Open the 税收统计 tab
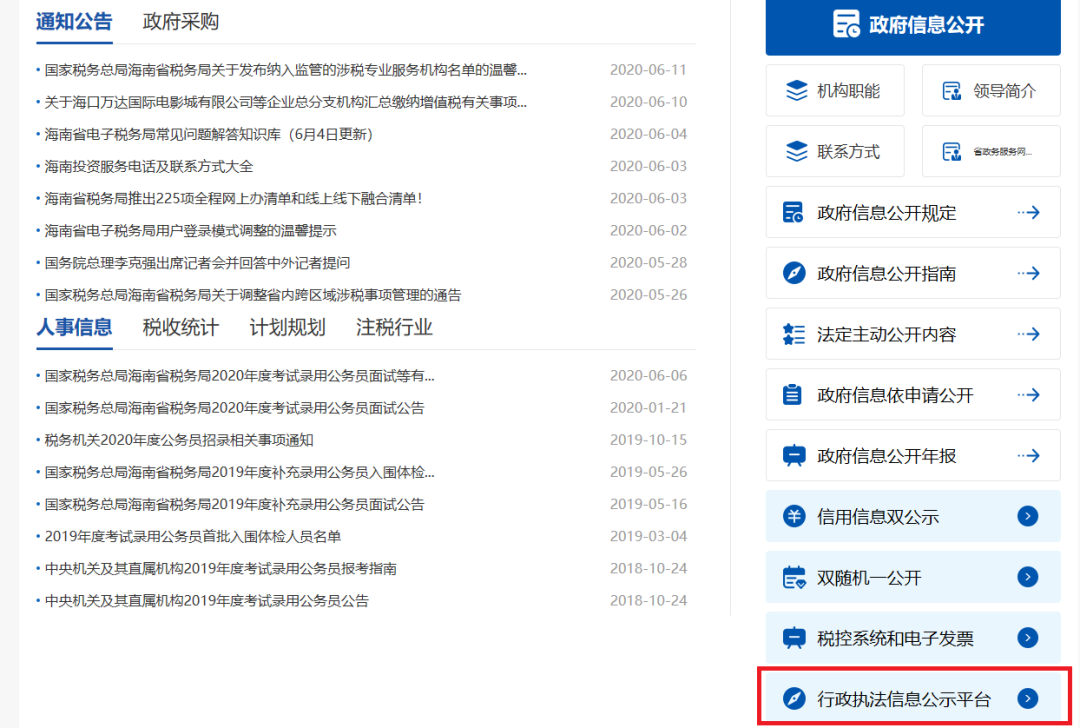The width and height of the screenshot is (1080, 728). tap(180, 327)
